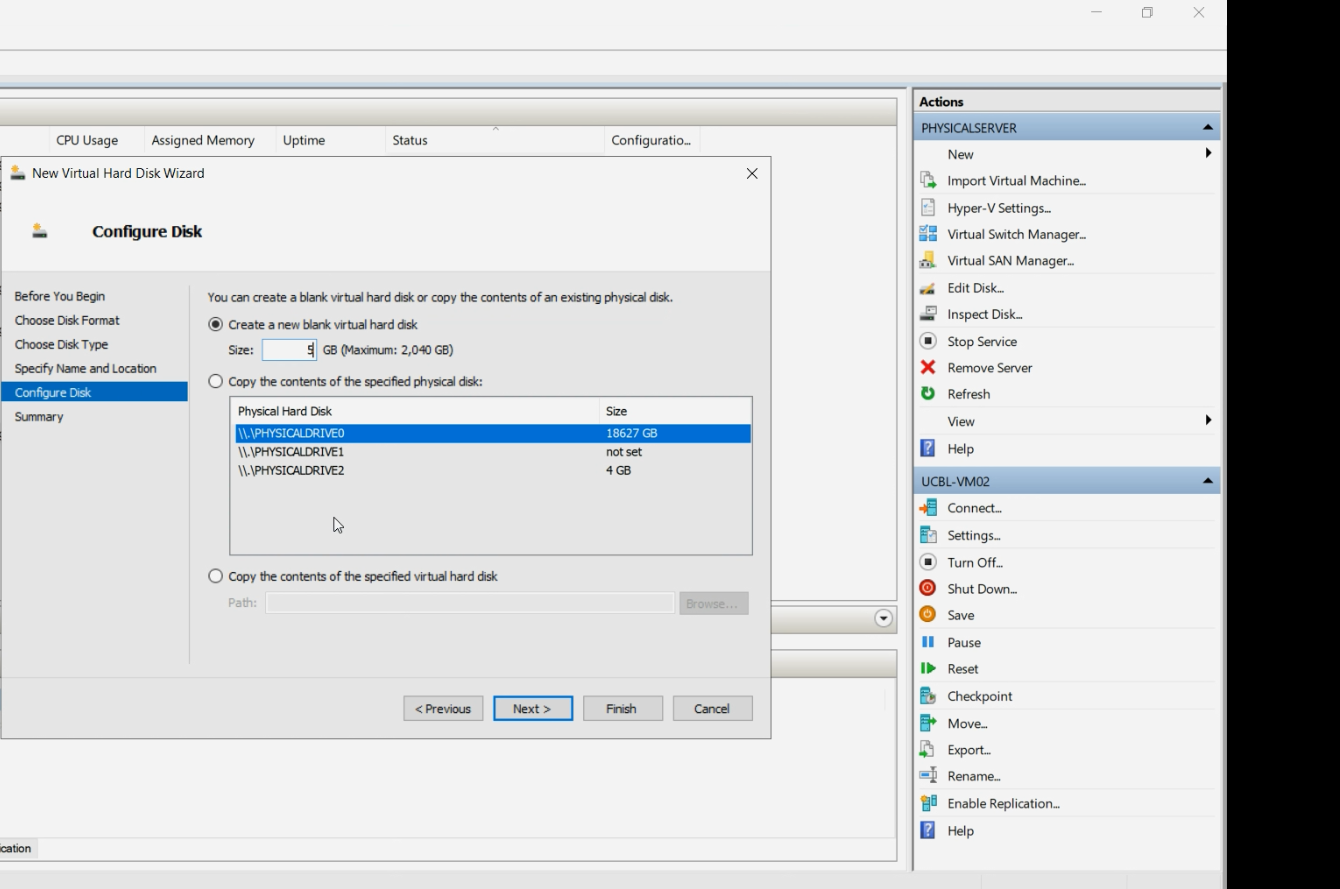Collapse the PHYSICALSERVER actions section
1340x889 pixels.
pyautogui.click(x=1207, y=128)
